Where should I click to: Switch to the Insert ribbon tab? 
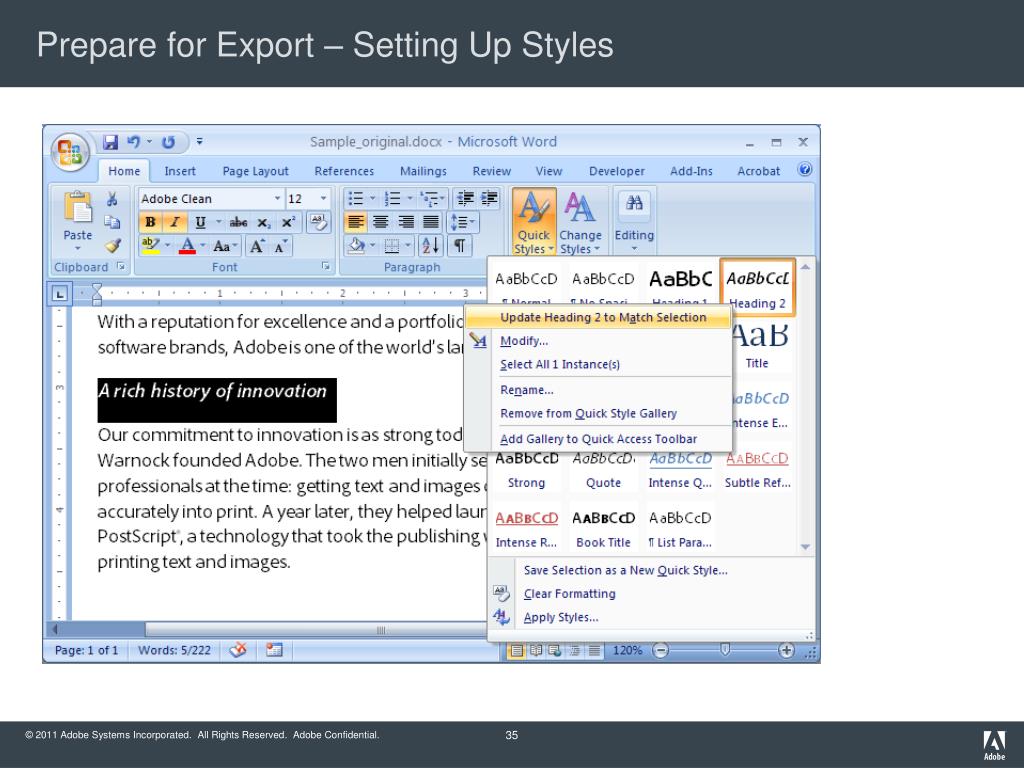pos(180,171)
